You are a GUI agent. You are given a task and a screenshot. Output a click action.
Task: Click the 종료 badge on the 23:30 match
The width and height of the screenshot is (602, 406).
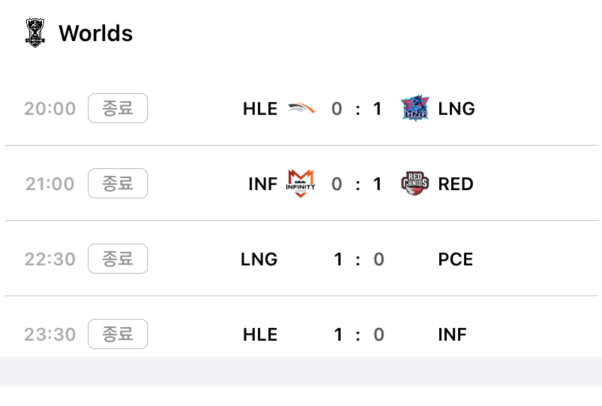pyautogui.click(x=118, y=334)
